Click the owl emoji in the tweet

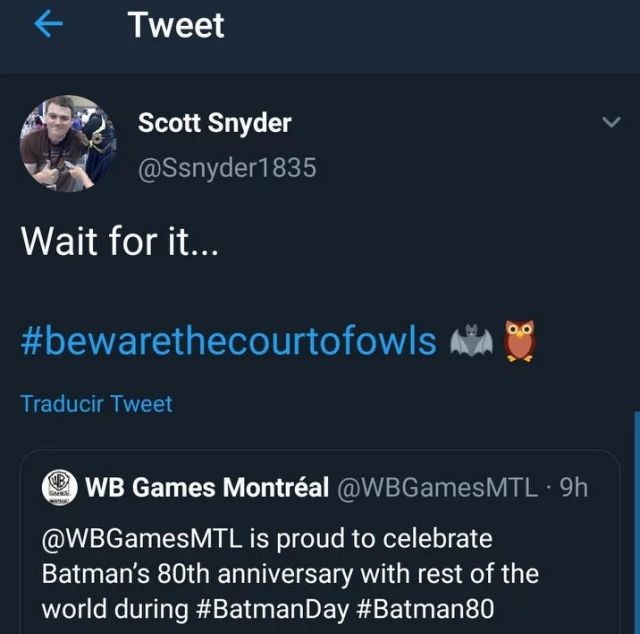(x=519, y=341)
